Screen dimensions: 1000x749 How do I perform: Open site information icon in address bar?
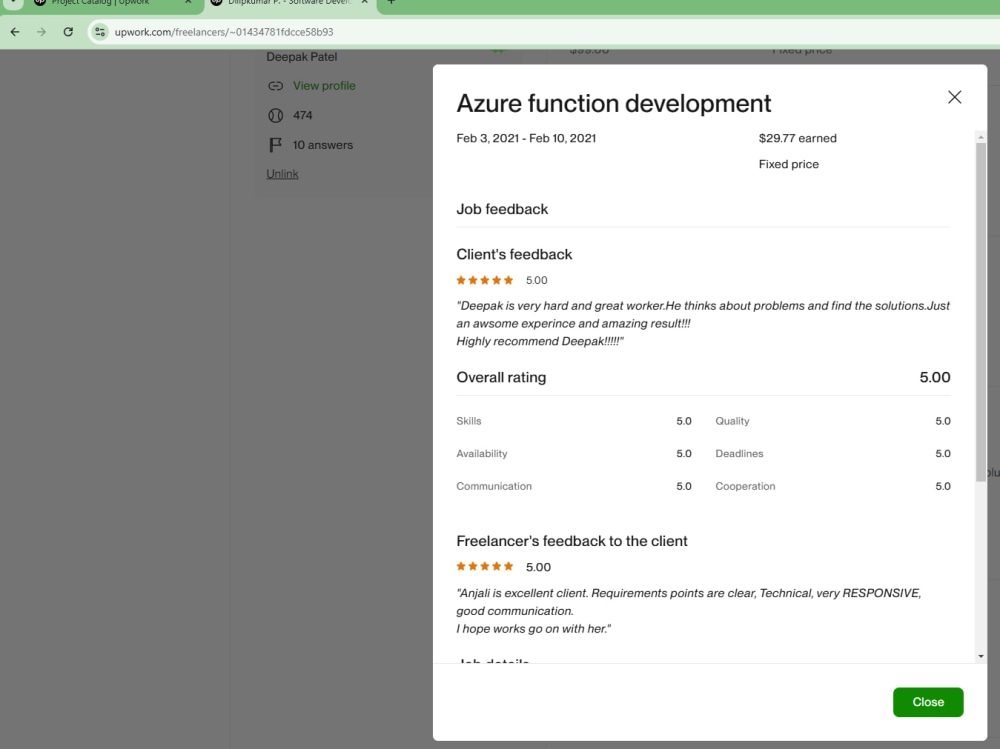click(100, 32)
